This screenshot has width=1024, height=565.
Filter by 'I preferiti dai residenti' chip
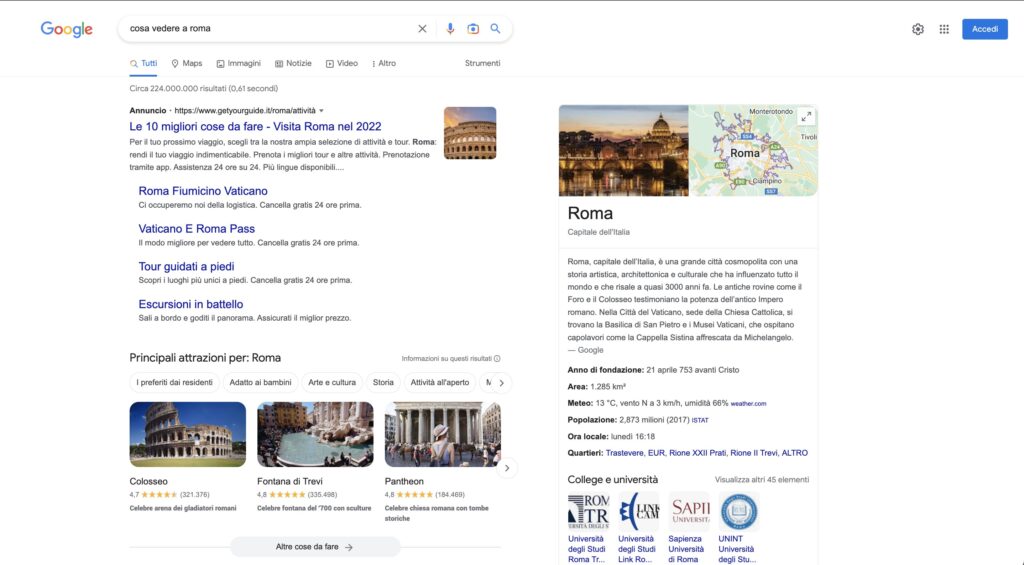click(x=174, y=383)
